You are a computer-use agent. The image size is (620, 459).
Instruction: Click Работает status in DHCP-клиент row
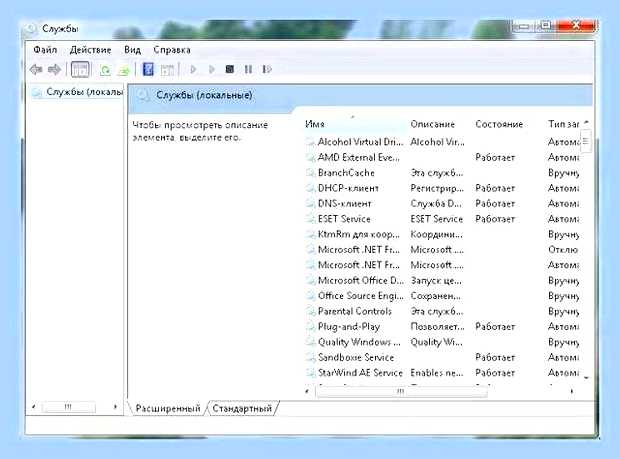click(x=495, y=189)
